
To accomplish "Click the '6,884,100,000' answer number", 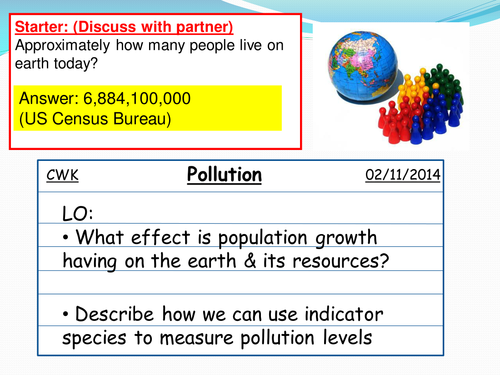I will (x=137, y=99).
